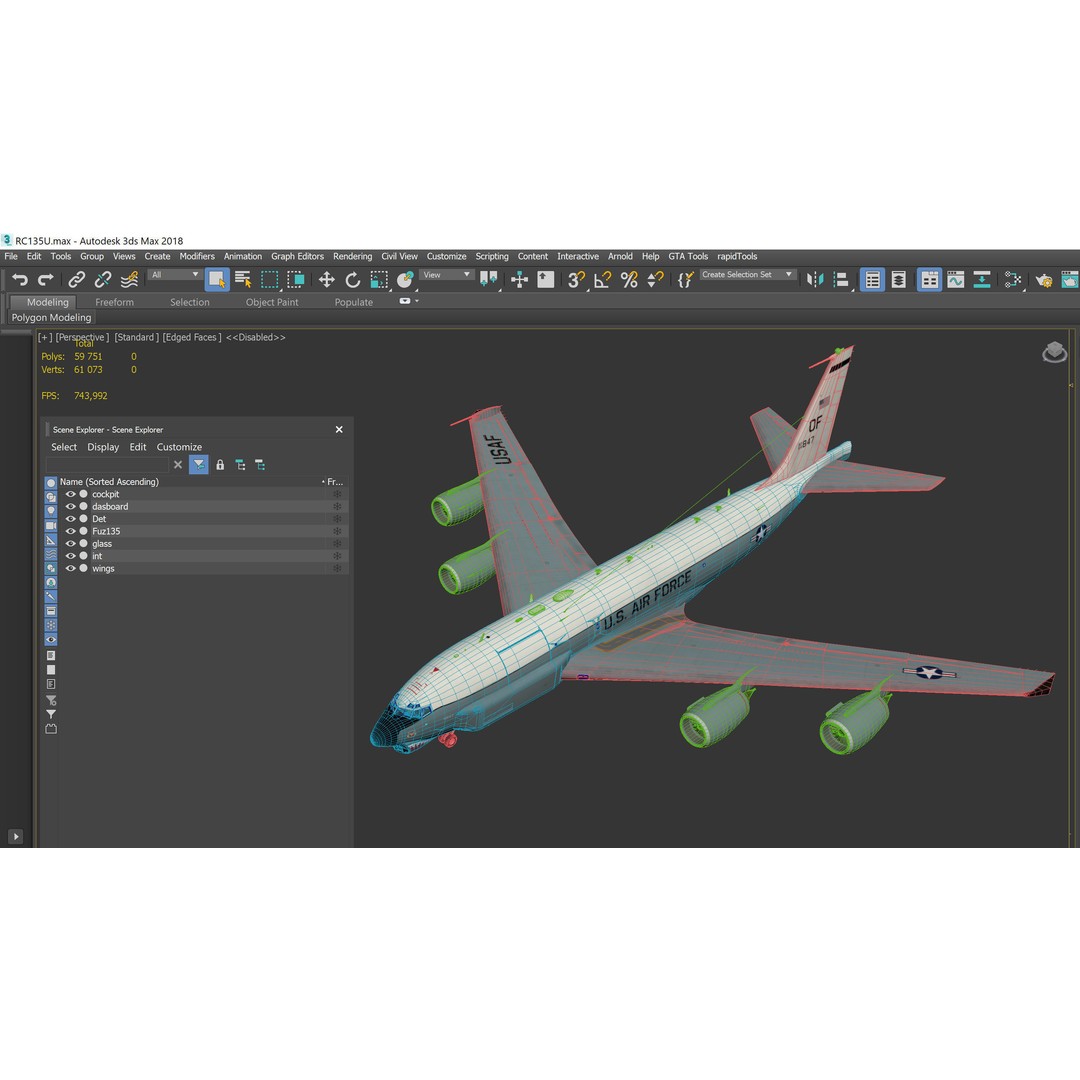Open the Edged Faces viewport menu

pos(191,338)
